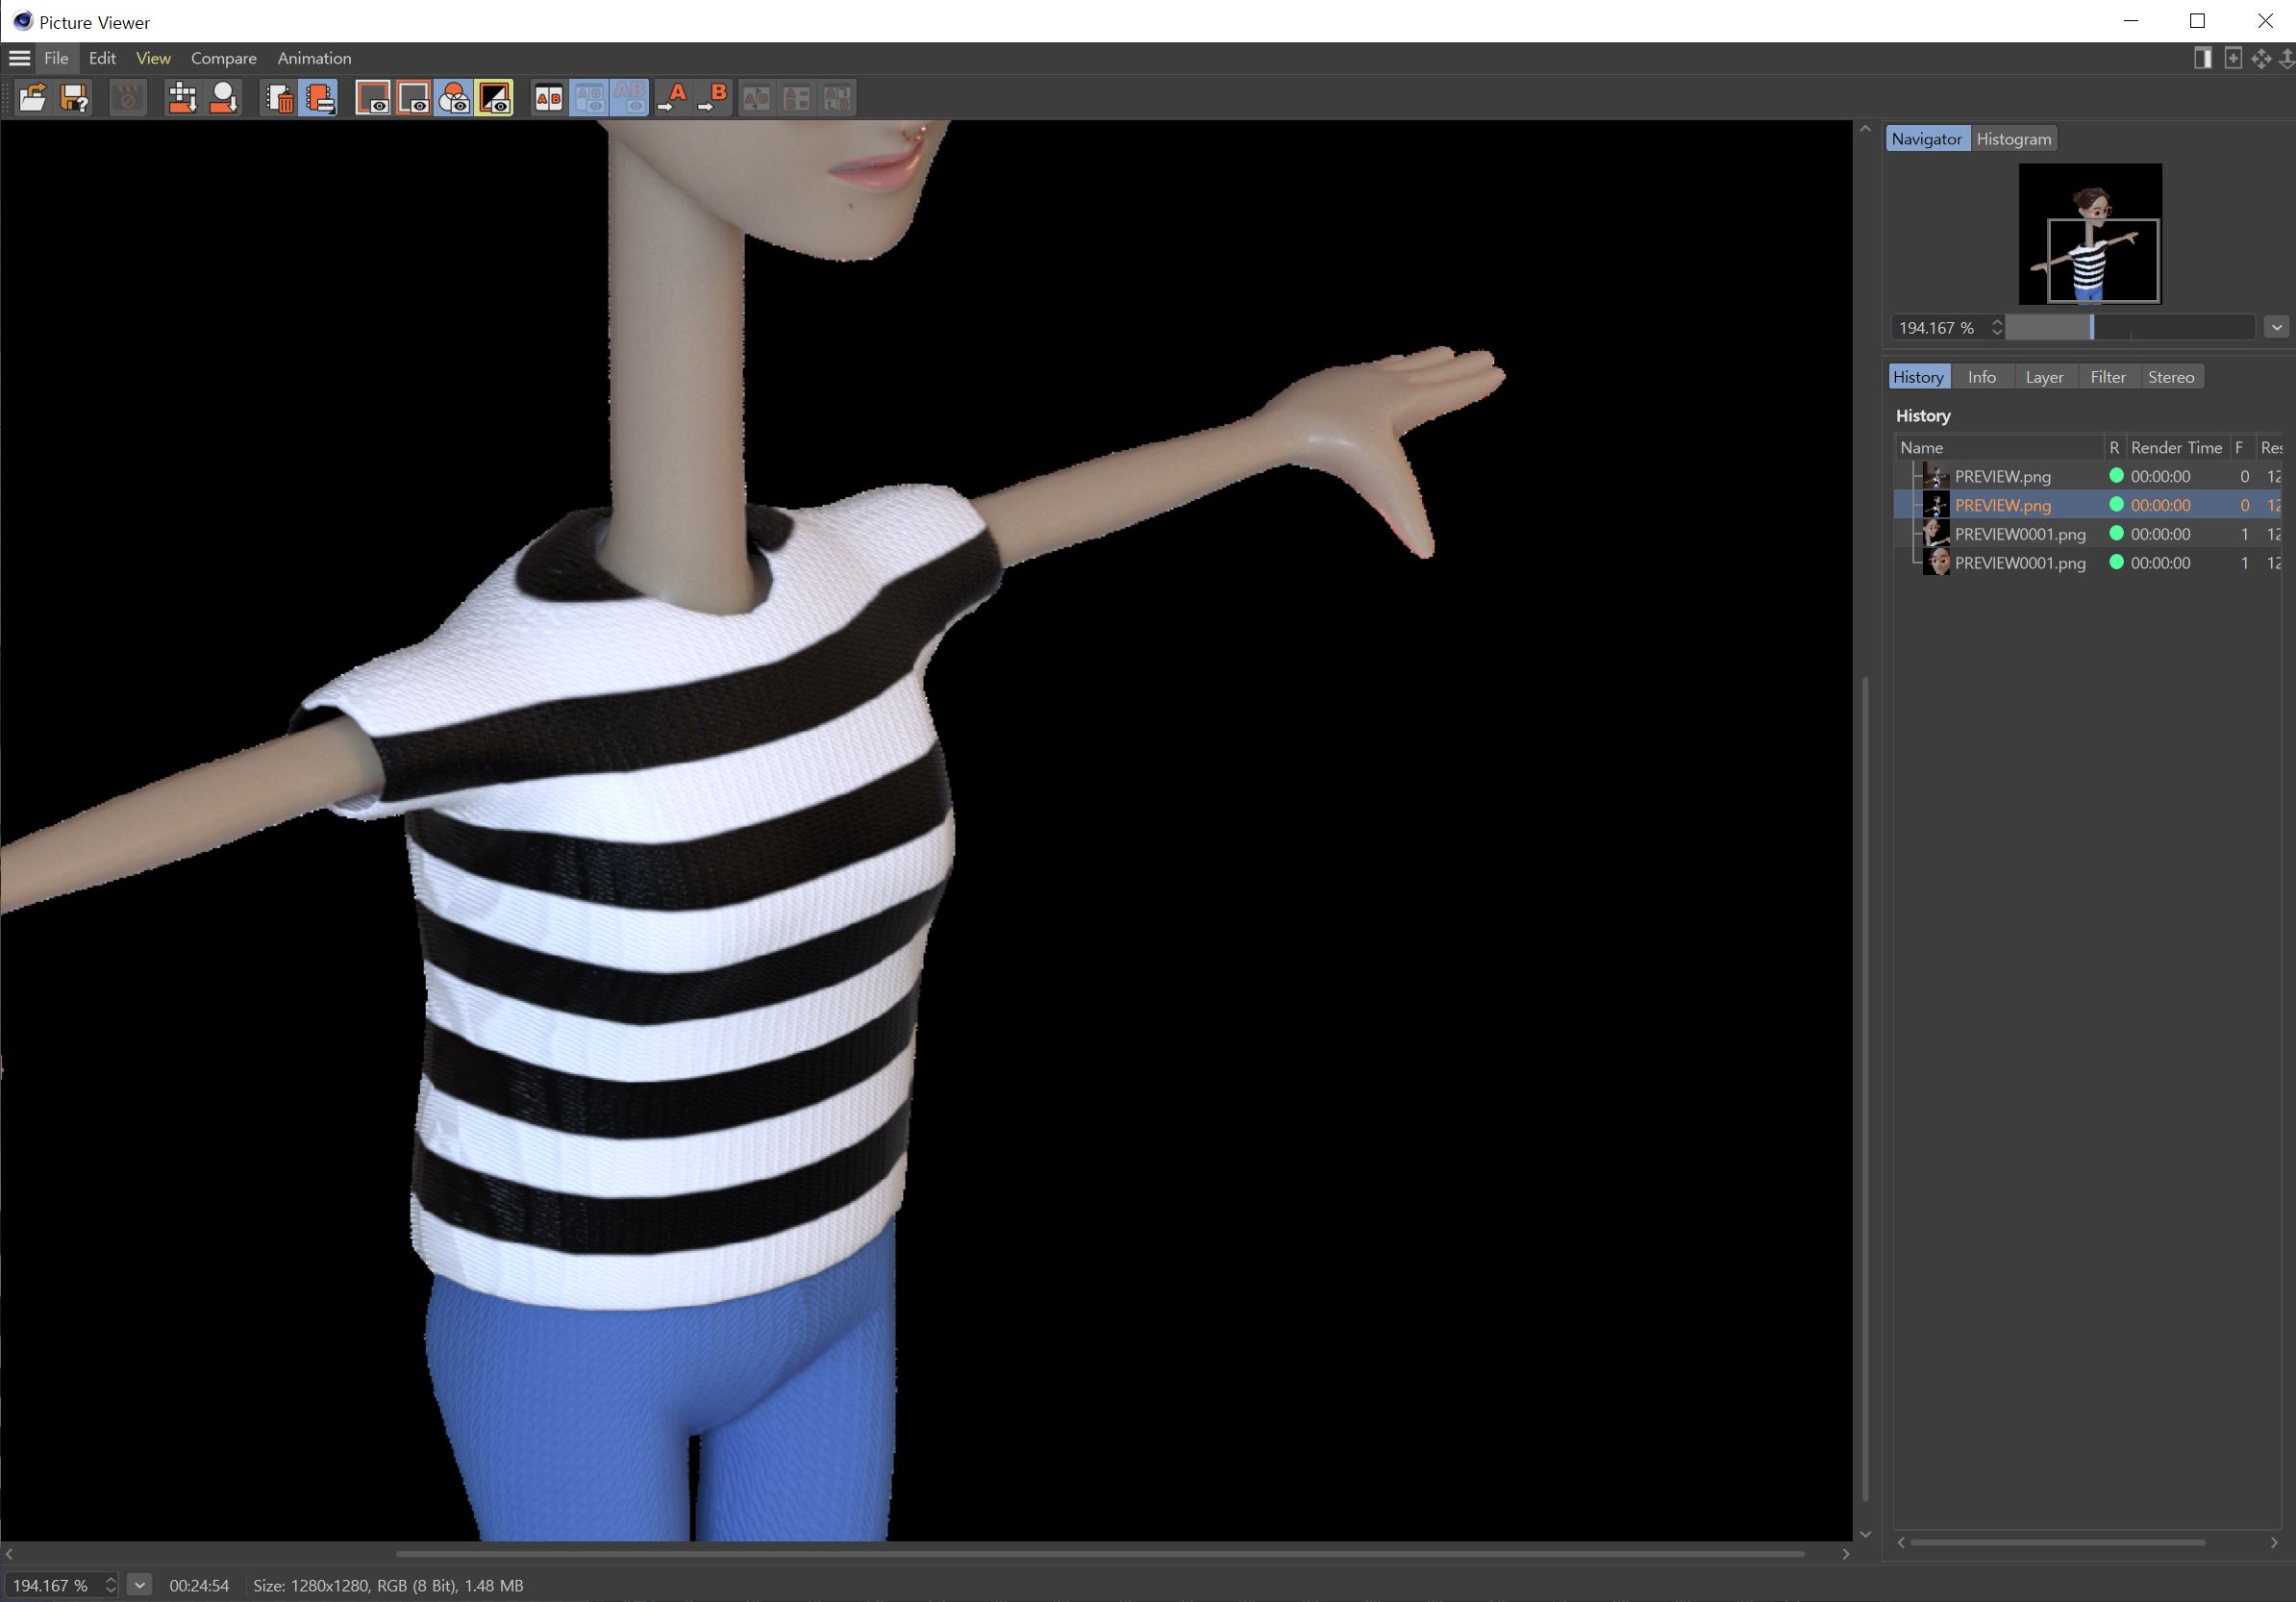Image resolution: width=2296 pixels, height=1602 pixels.
Task: Click the Open image folder icon
Action: click(x=32, y=98)
